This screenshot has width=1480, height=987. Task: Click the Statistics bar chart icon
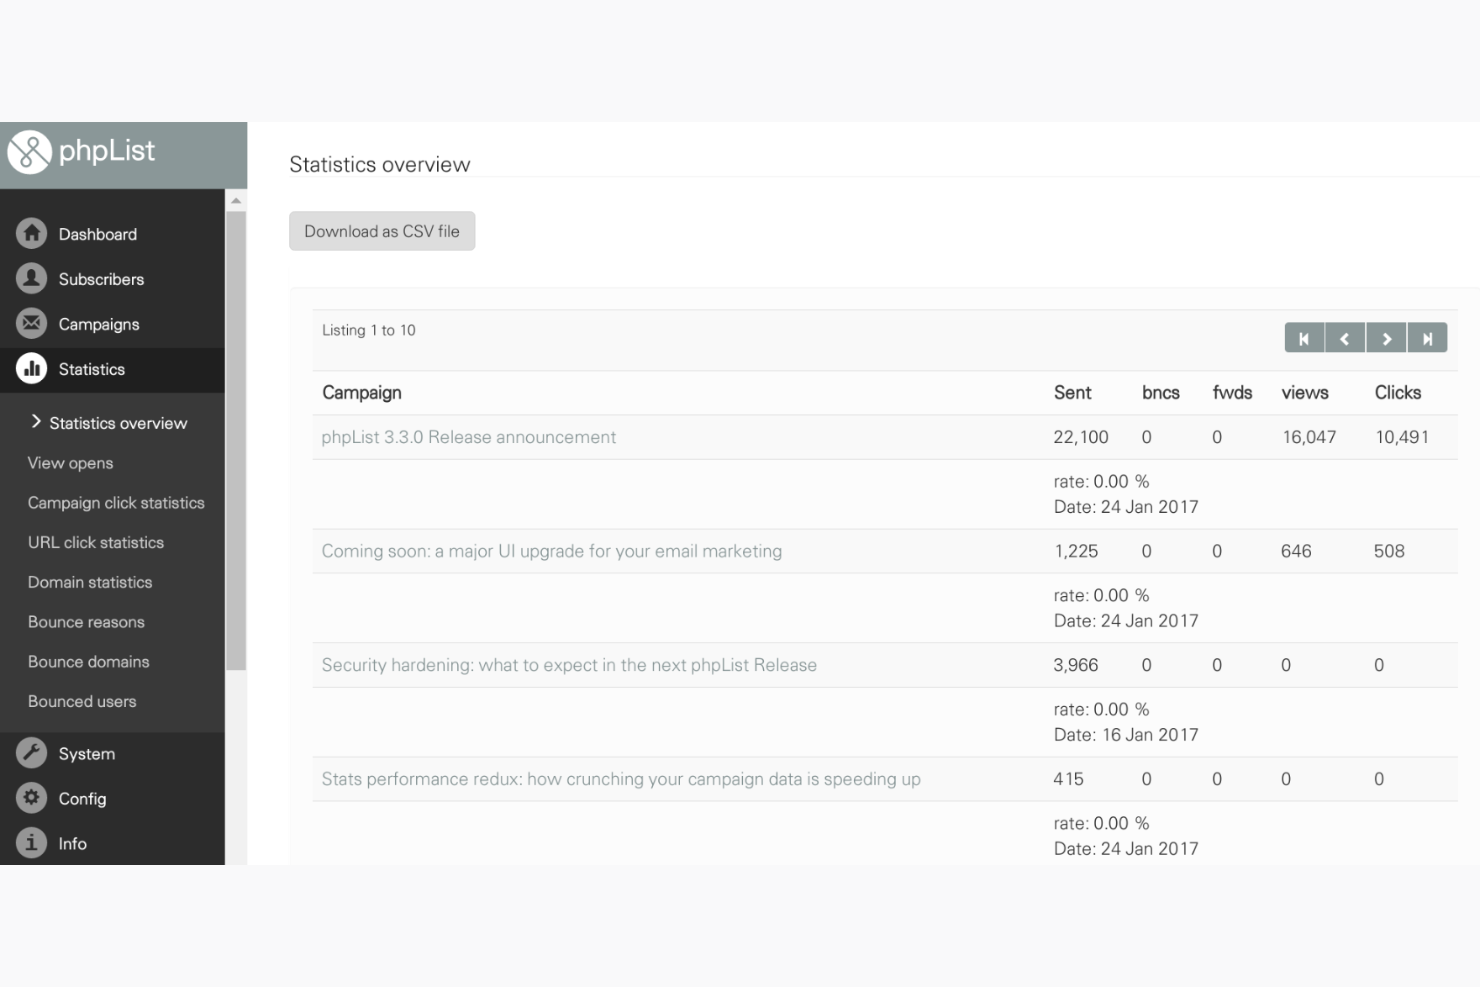[32, 369]
